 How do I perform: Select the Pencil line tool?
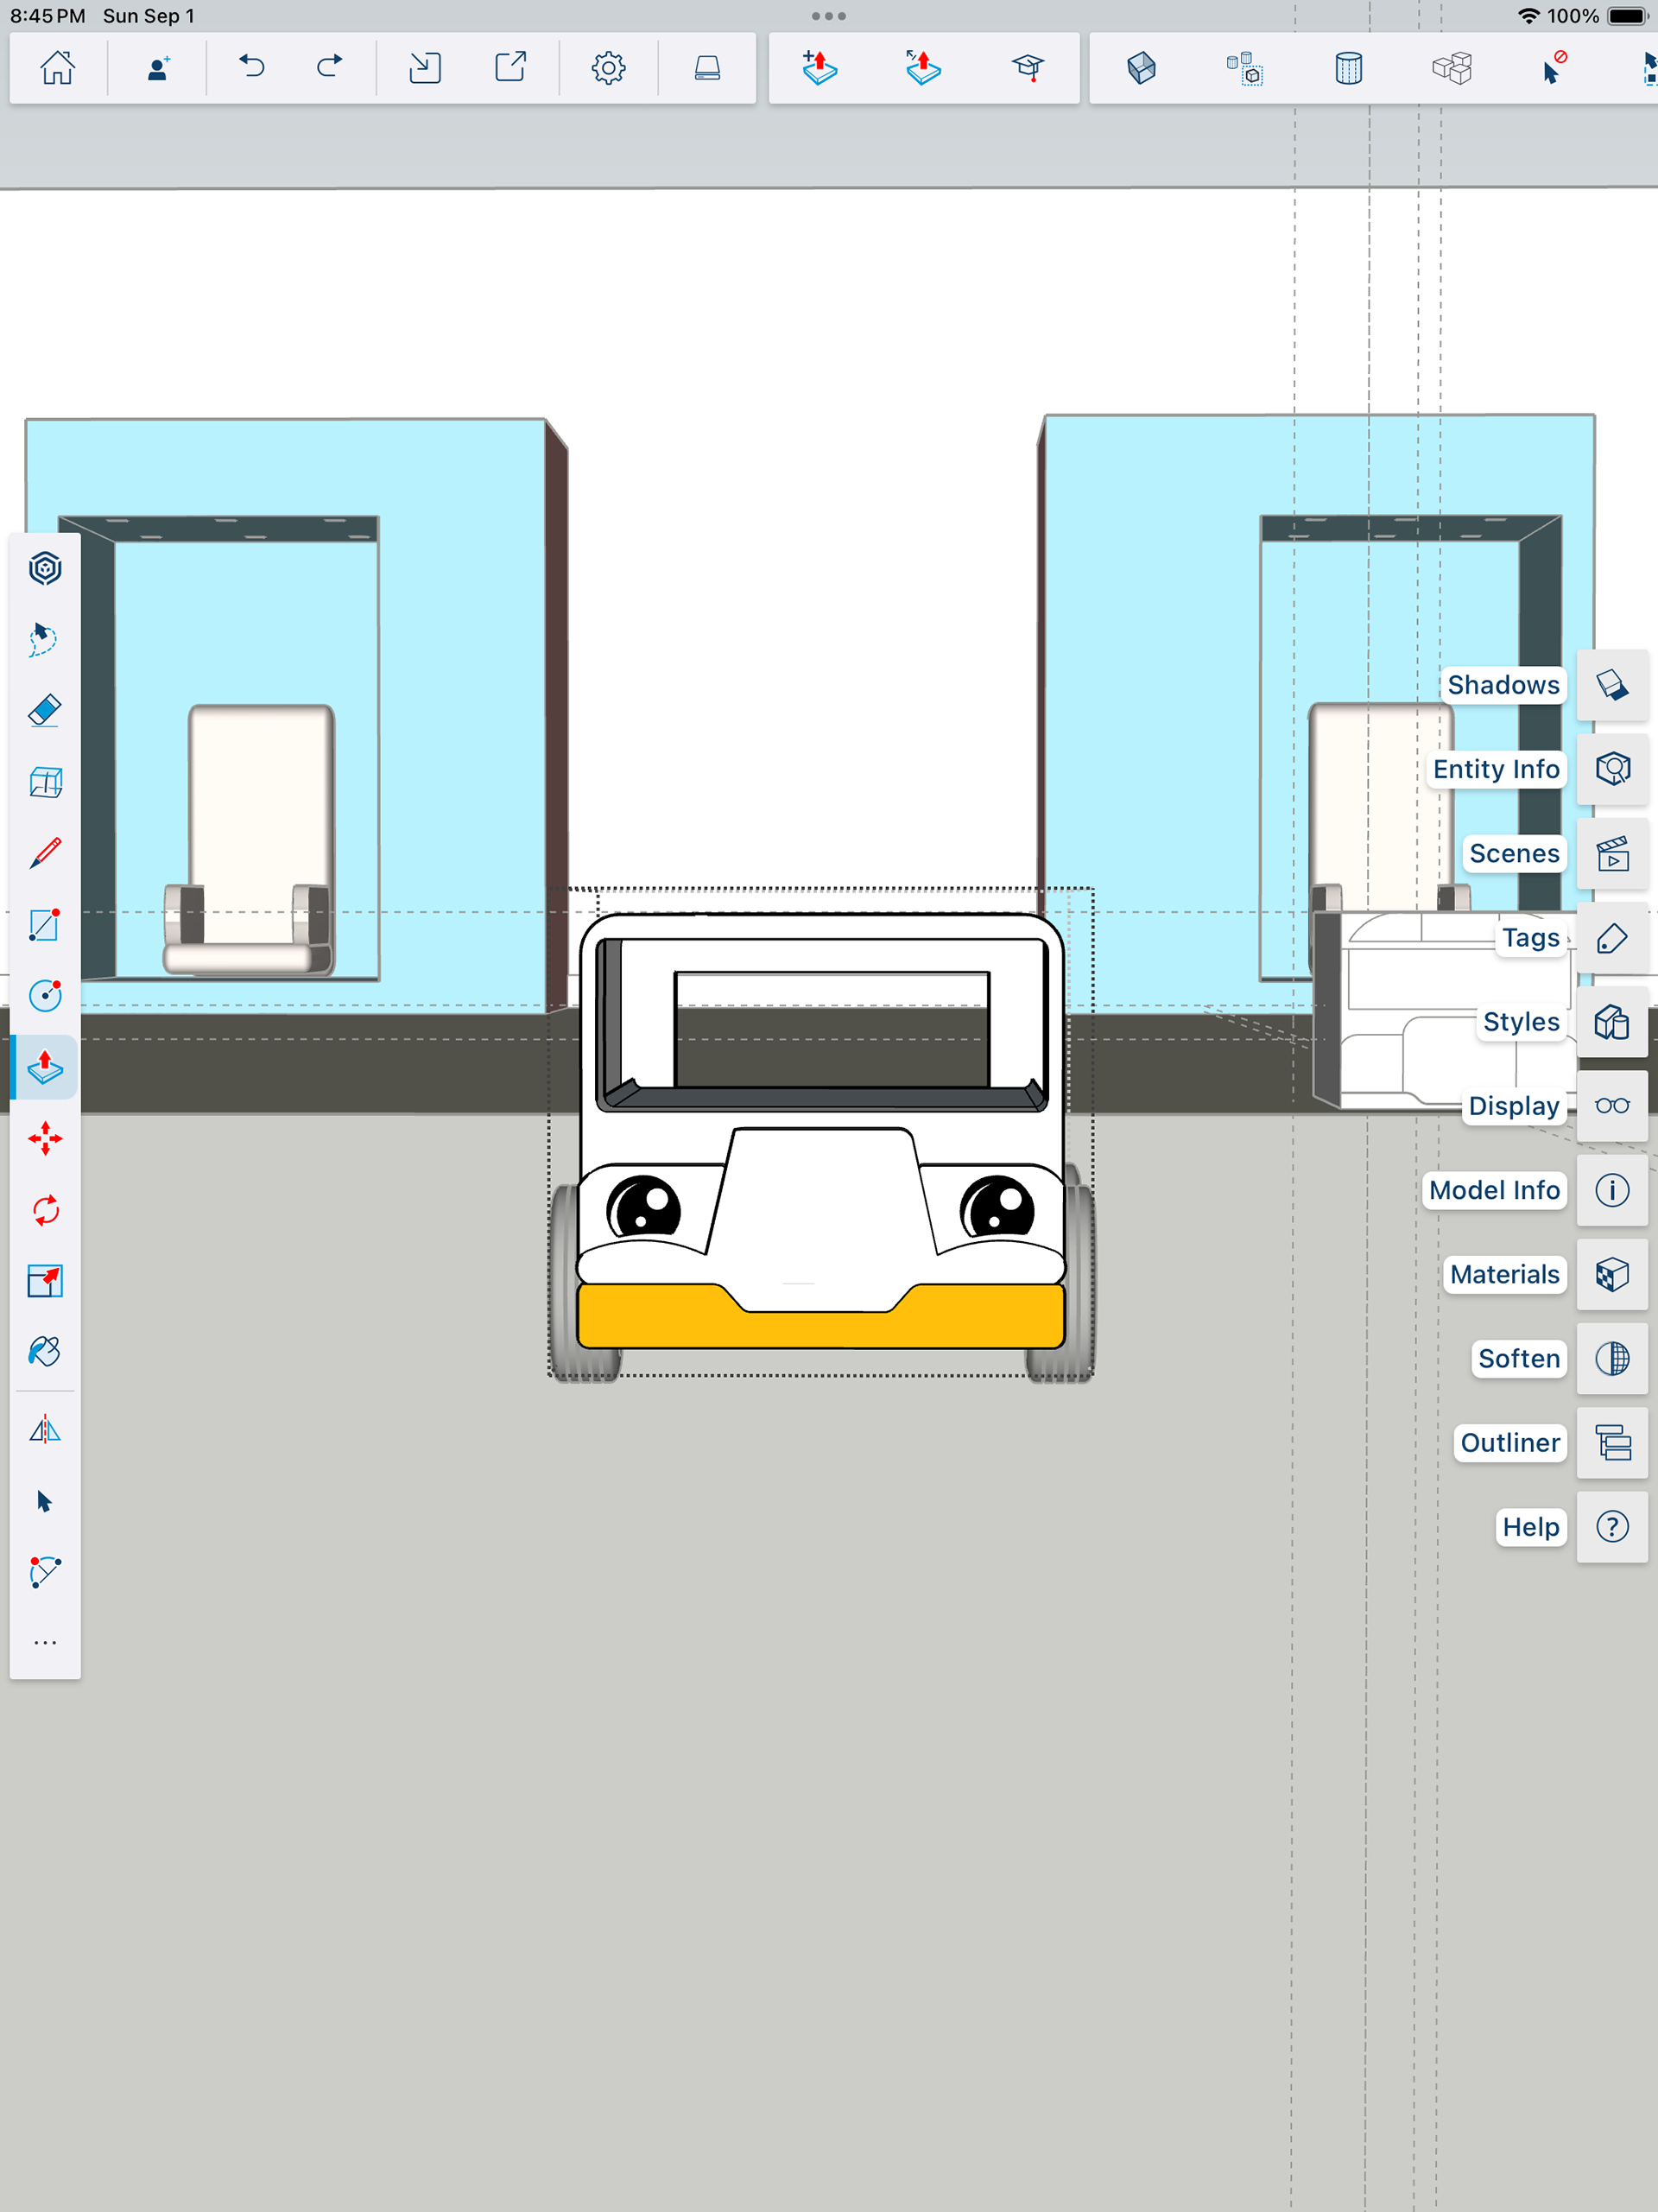pyautogui.click(x=45, y=853)
